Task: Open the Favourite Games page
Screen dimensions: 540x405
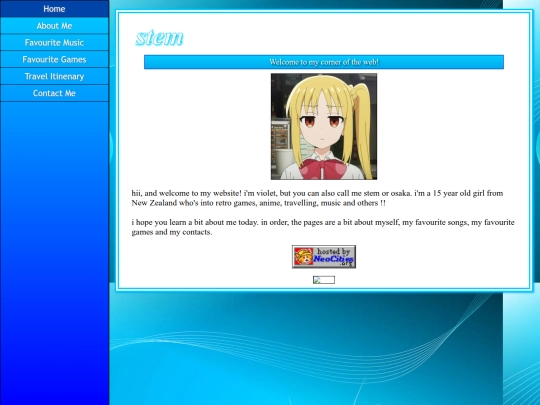Action: 54,59
